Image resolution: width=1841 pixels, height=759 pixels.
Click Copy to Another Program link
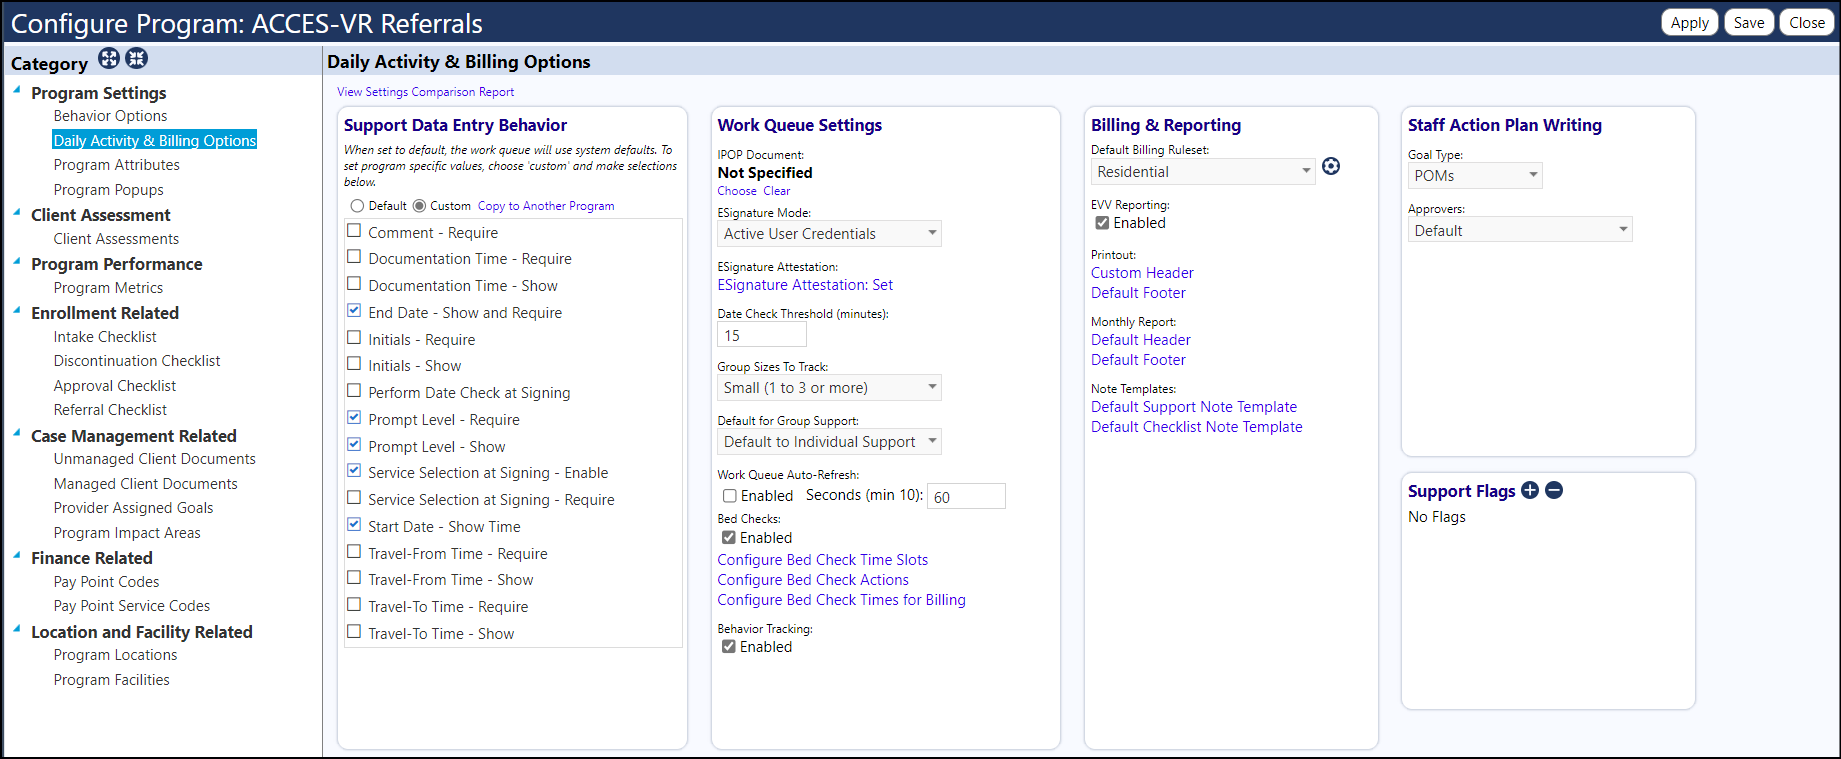pos(546,206)
